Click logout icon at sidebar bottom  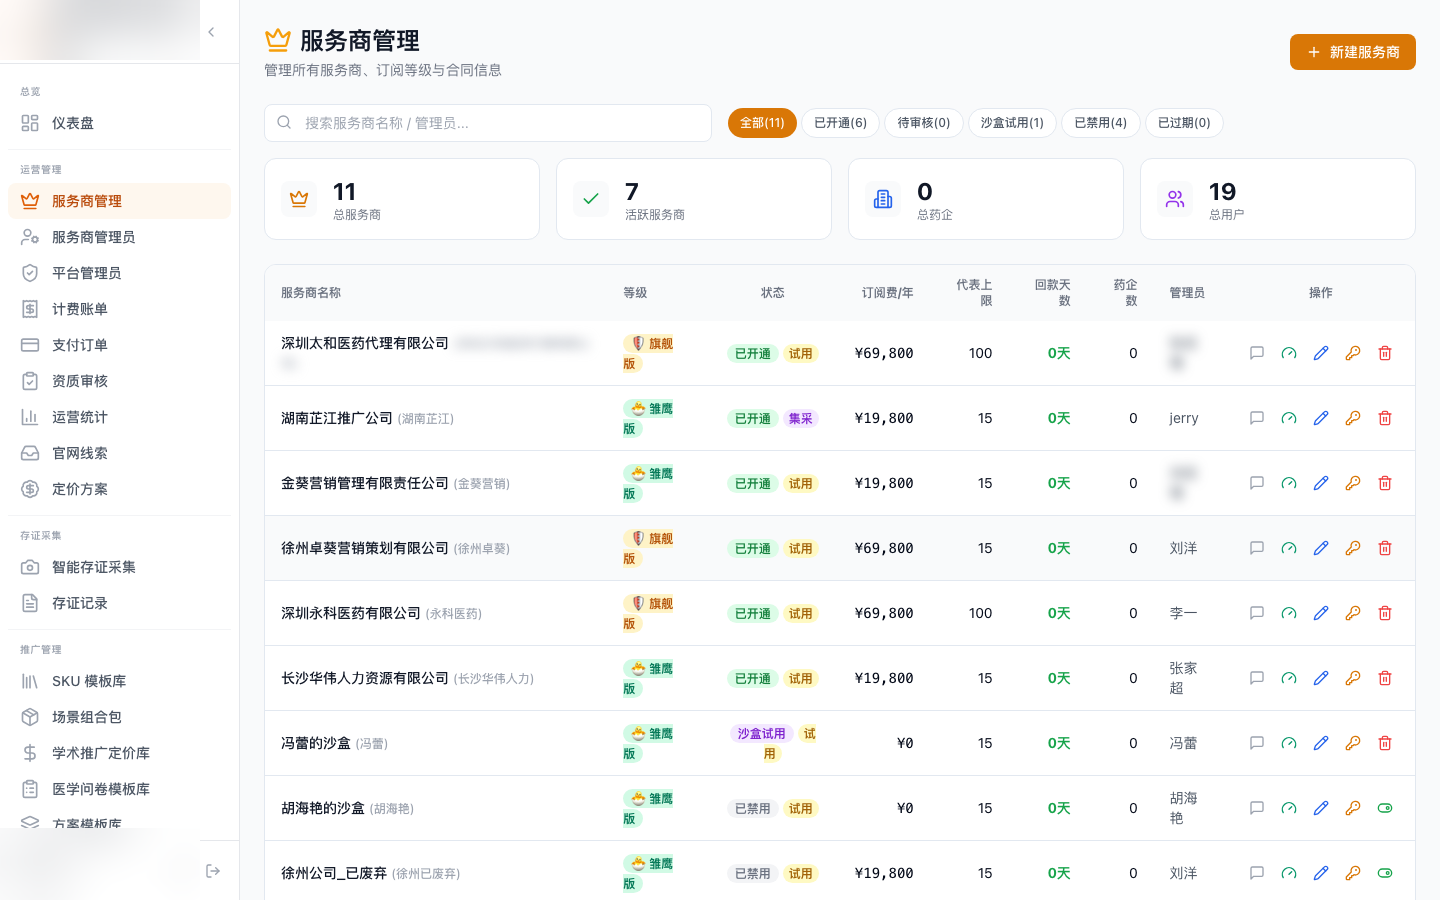point(213,871)
